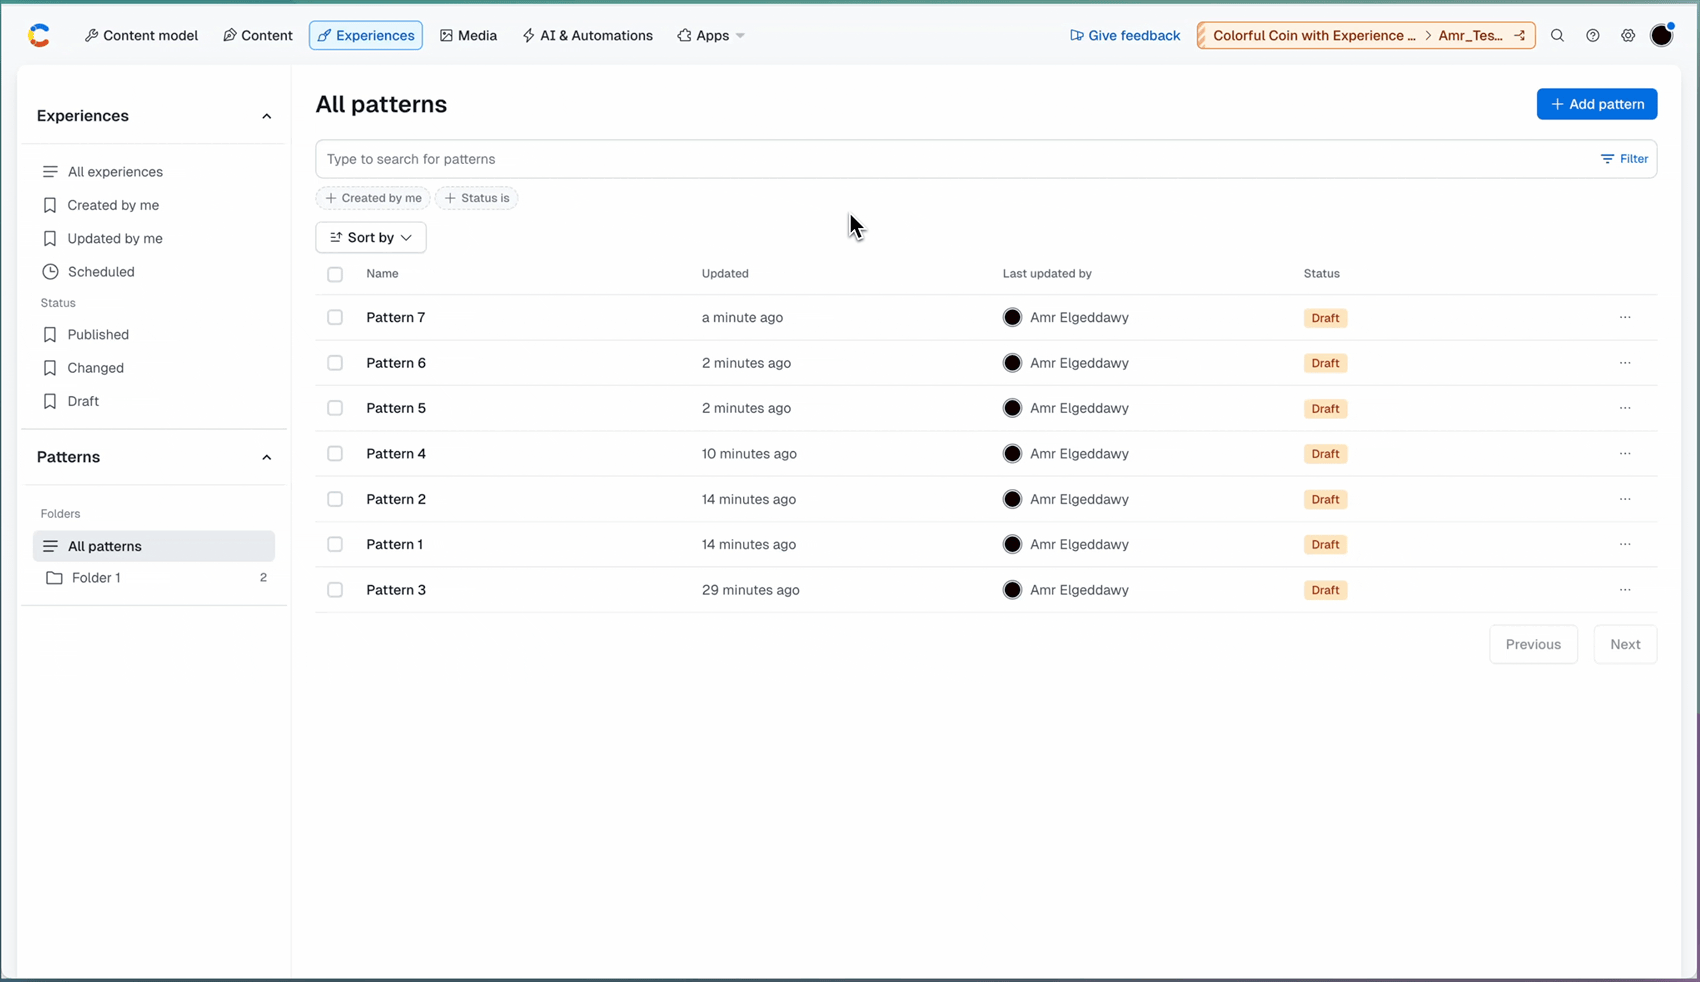1700x982 pixels.
Task: Click the Contentful logo icon
Action: coord(39,35)
